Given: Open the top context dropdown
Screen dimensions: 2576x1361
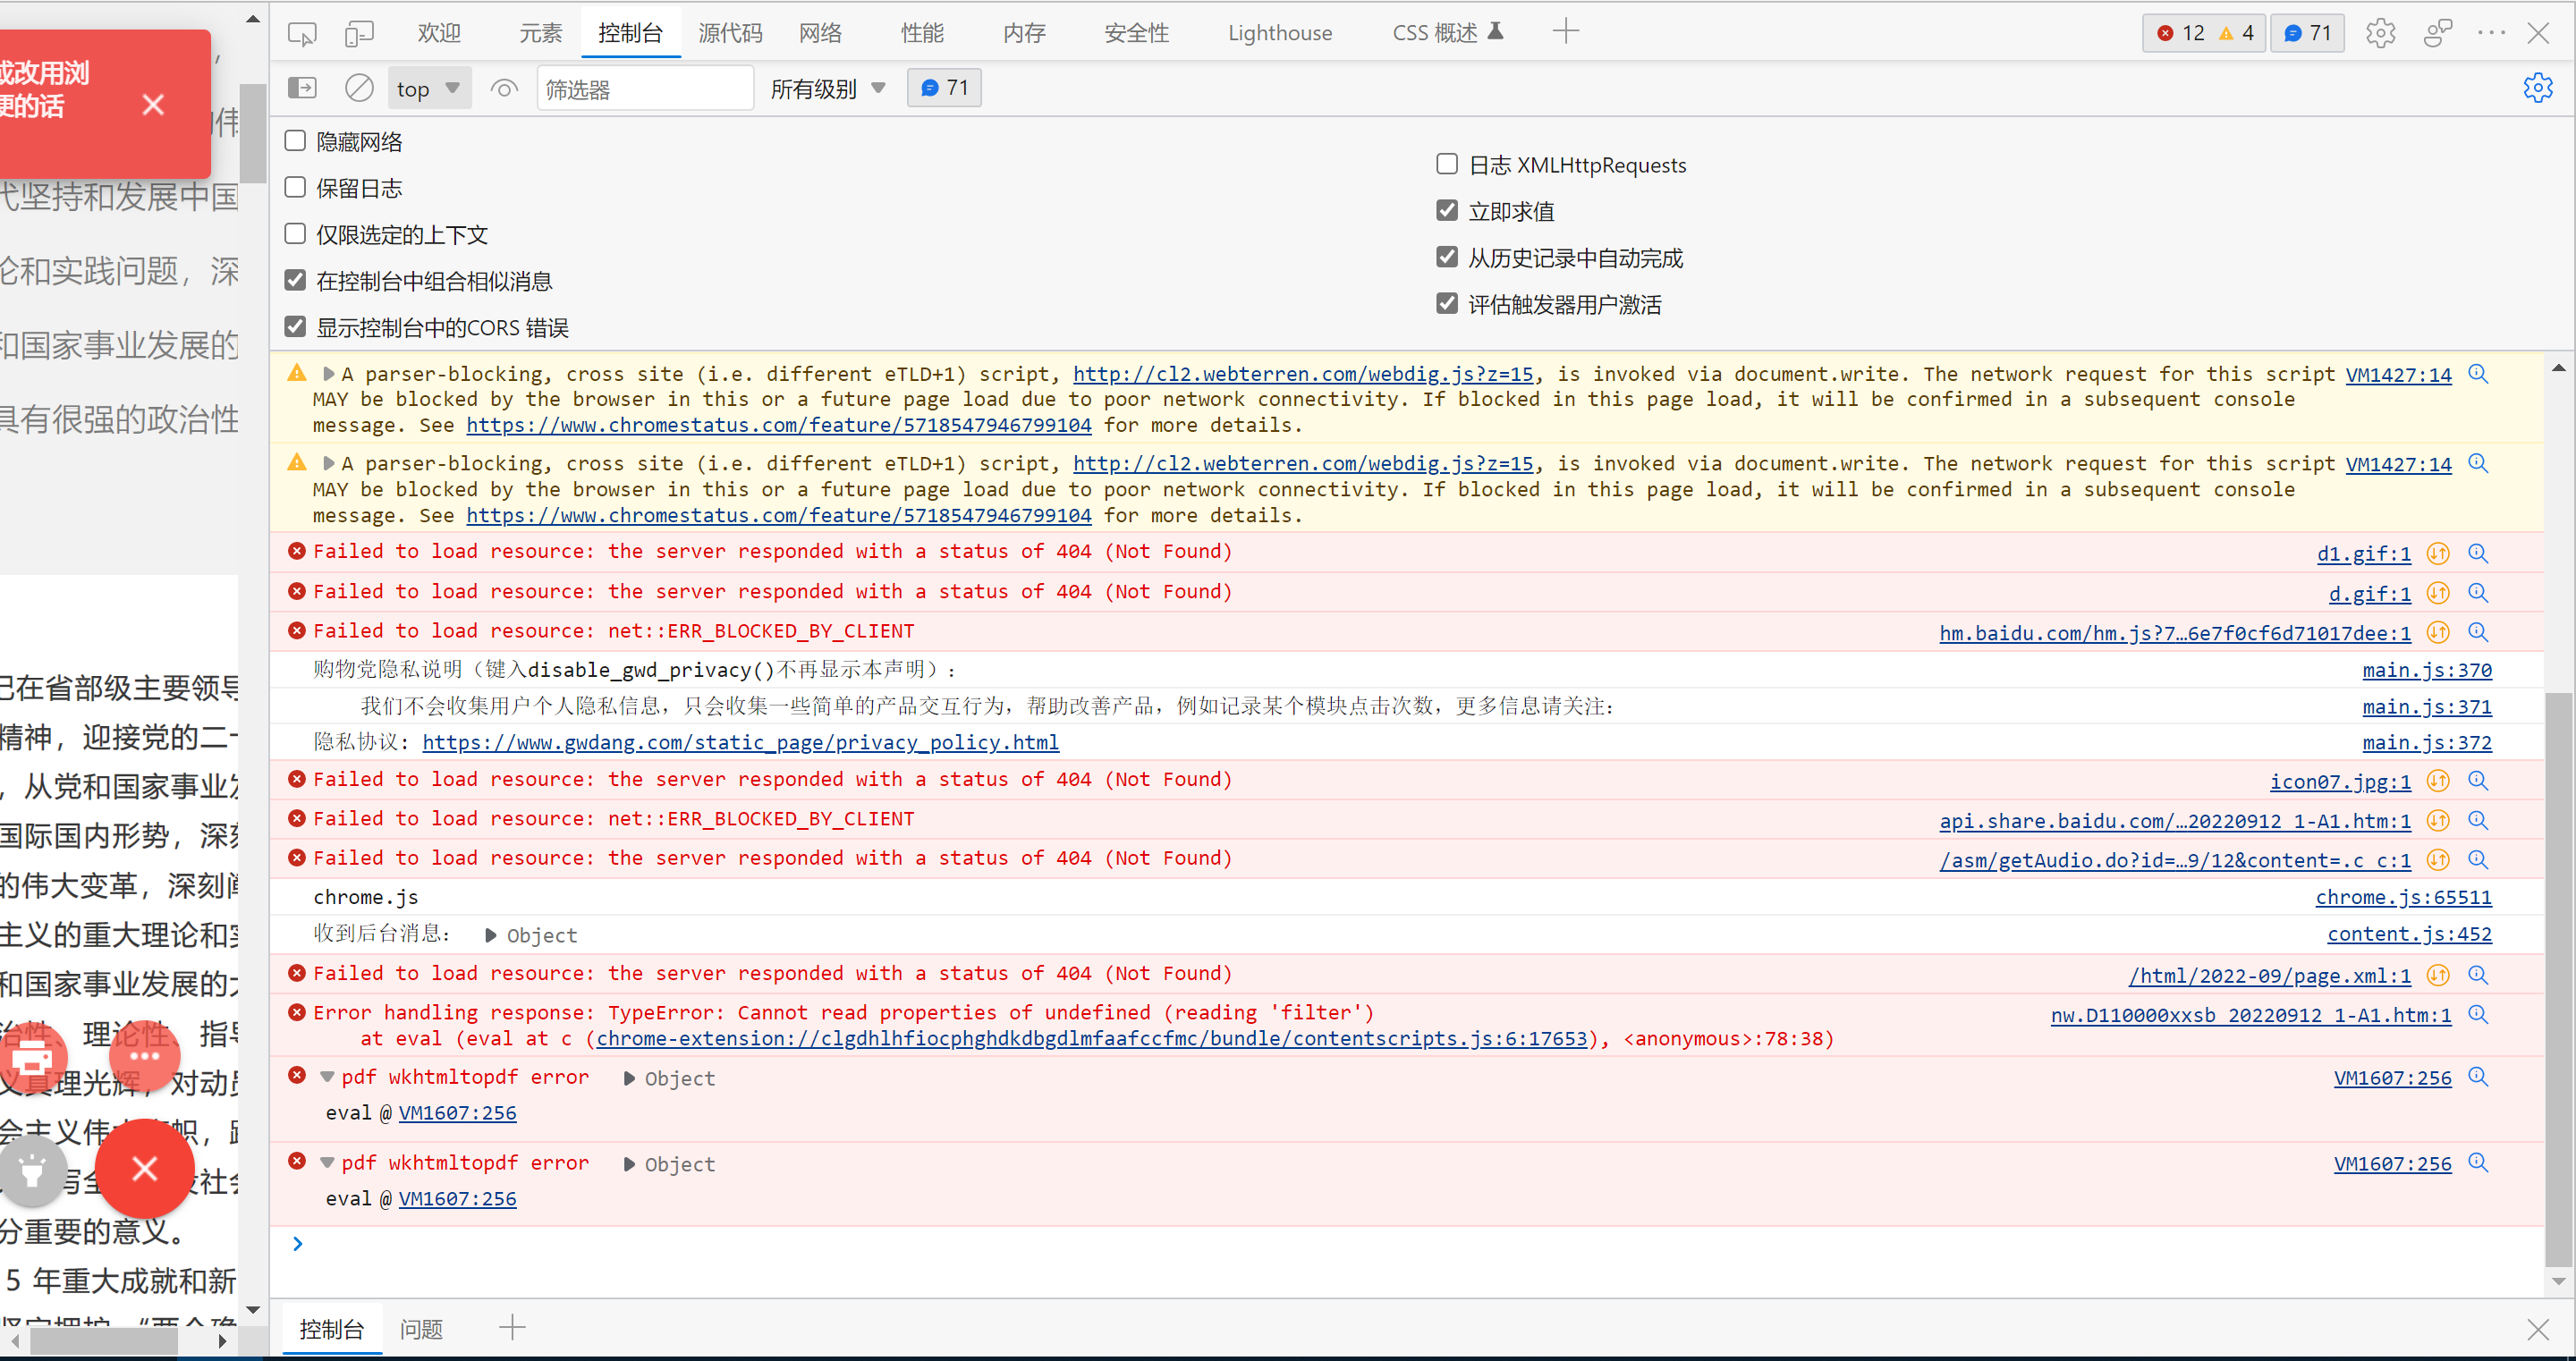Looking at the screenshot, I should tap(428, 88).
